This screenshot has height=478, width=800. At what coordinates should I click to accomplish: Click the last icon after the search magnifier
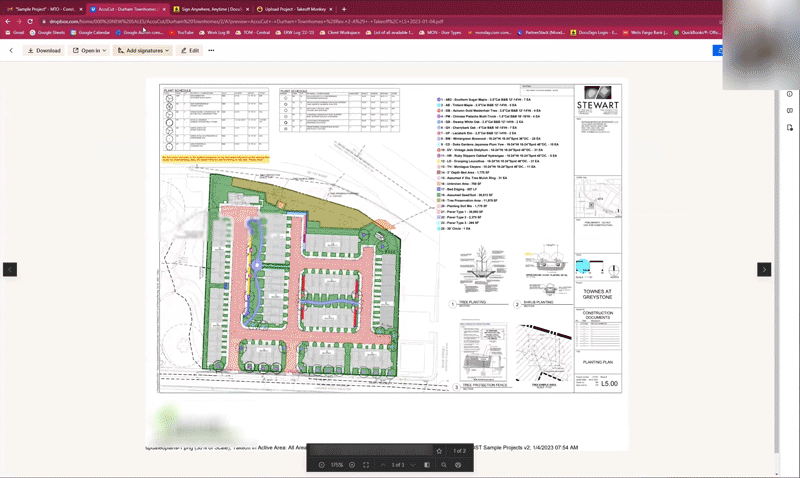[458, 465]
